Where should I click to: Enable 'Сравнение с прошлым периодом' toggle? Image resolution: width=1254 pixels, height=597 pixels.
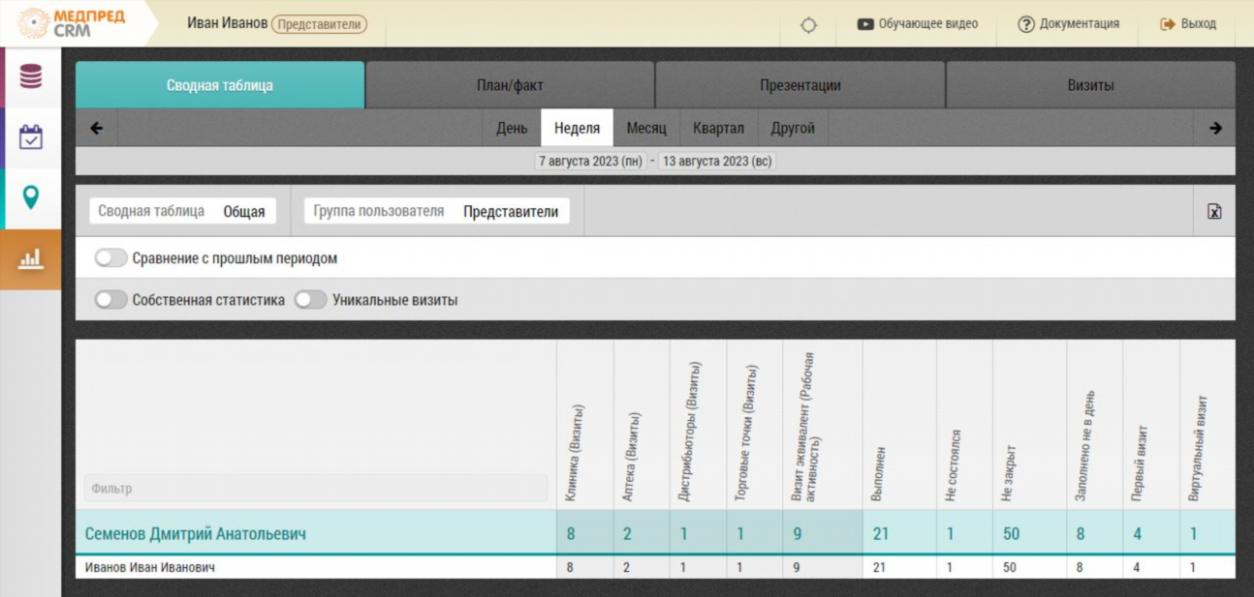point(110,257)
